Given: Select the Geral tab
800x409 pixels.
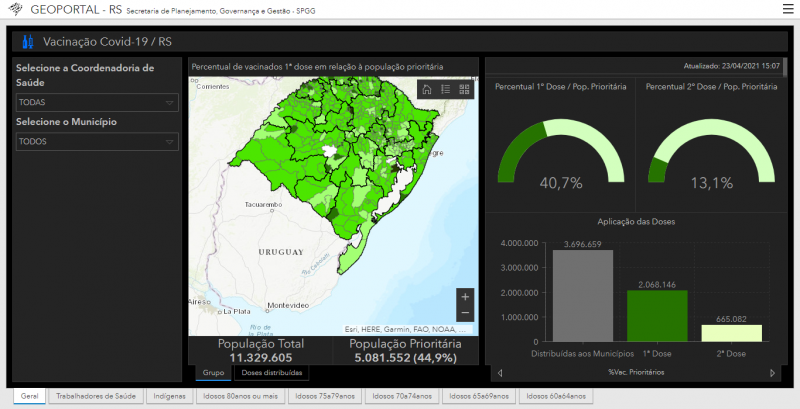Looking at the screenshot, I should coord(30,396).
